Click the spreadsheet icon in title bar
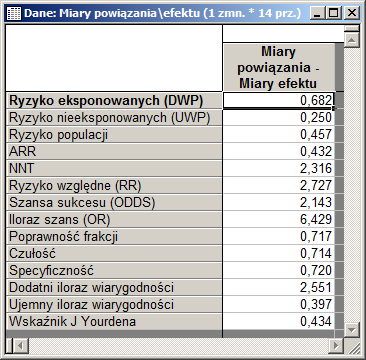The image size is (366, 360). point(14,13)
